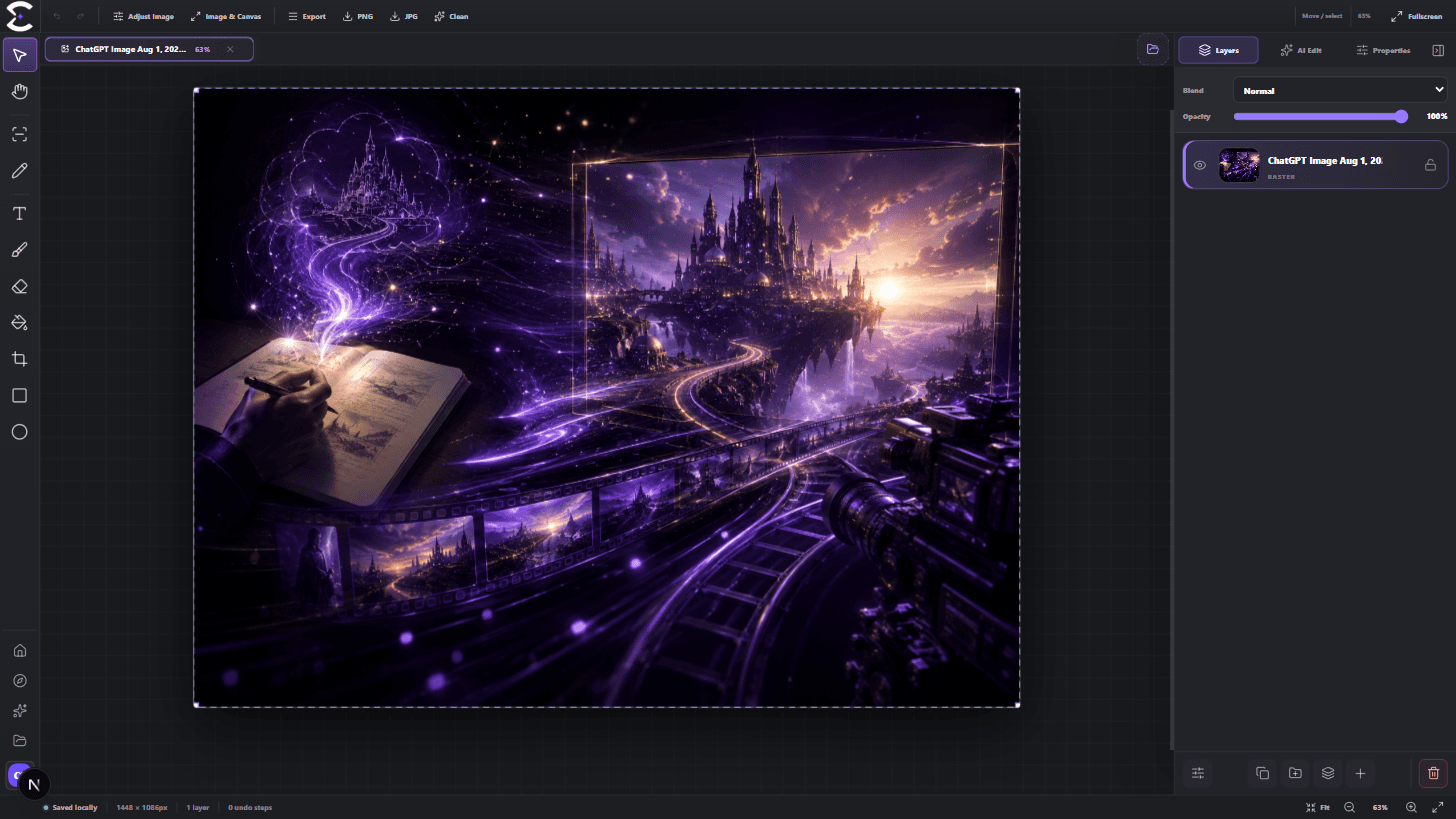Adjust the layer Opacity slider

click(x=1320, y=116)
